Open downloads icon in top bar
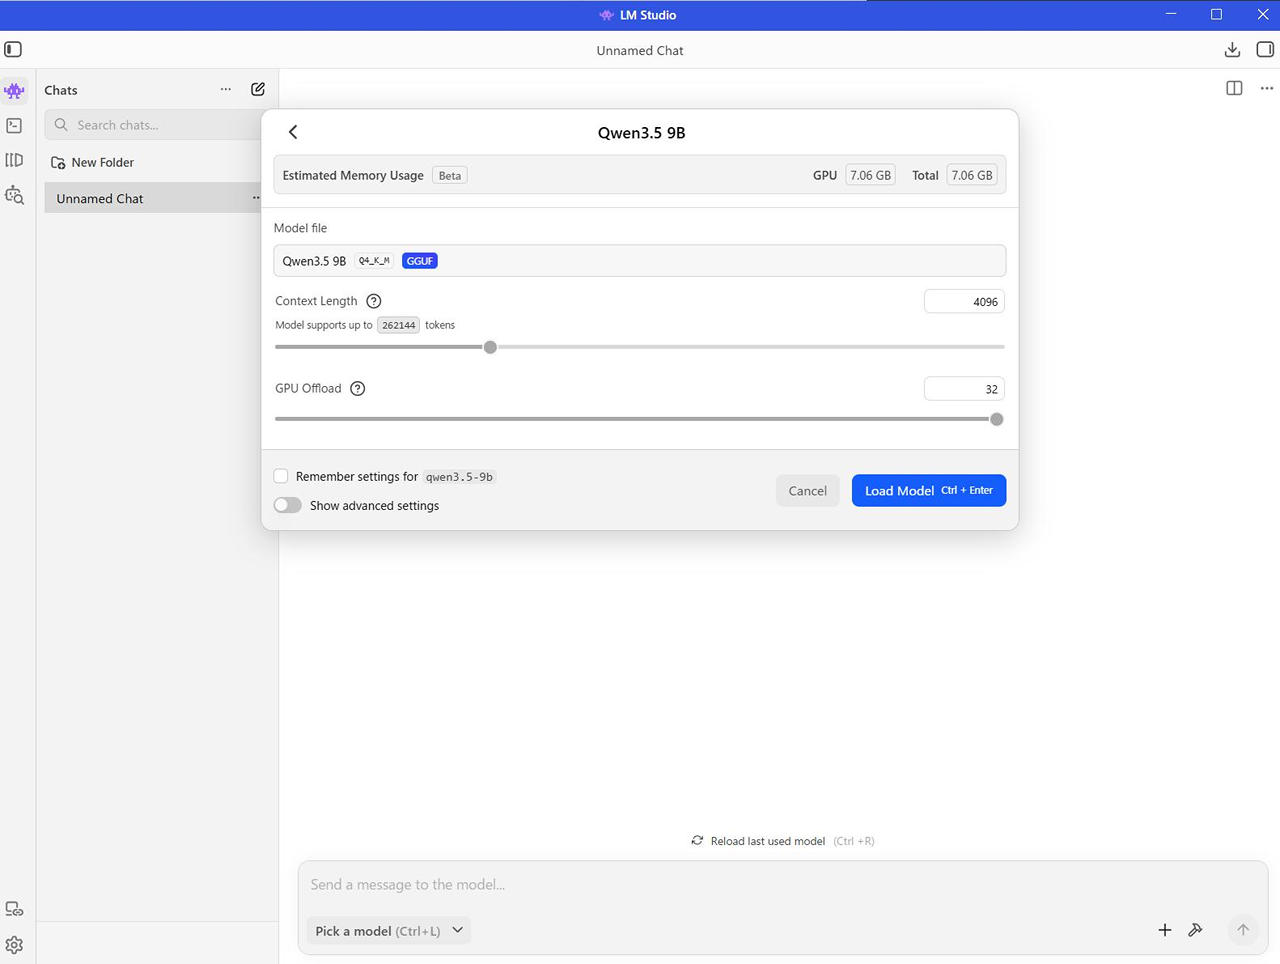This screenshot has height=964, width=1280. (1232, 50)
